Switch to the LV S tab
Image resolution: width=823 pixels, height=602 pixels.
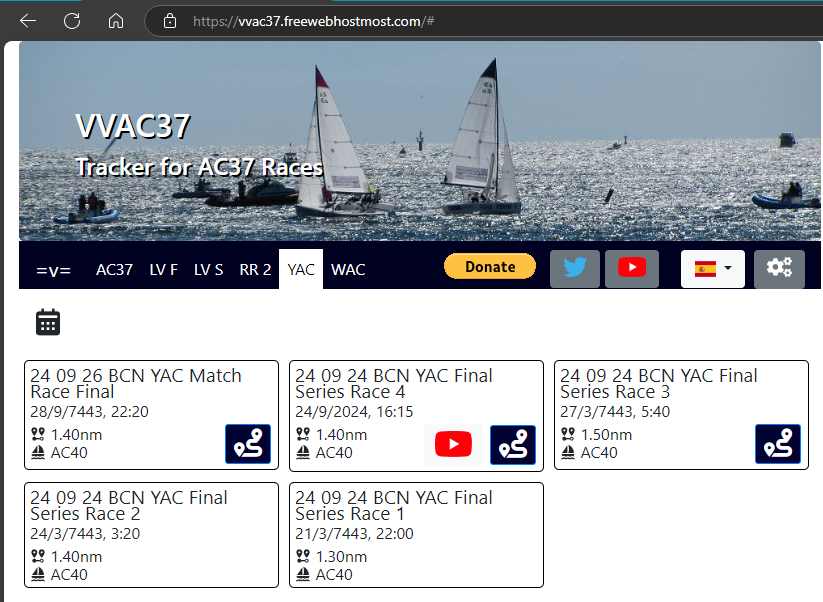pyautogui.click(x=208, y=270)
